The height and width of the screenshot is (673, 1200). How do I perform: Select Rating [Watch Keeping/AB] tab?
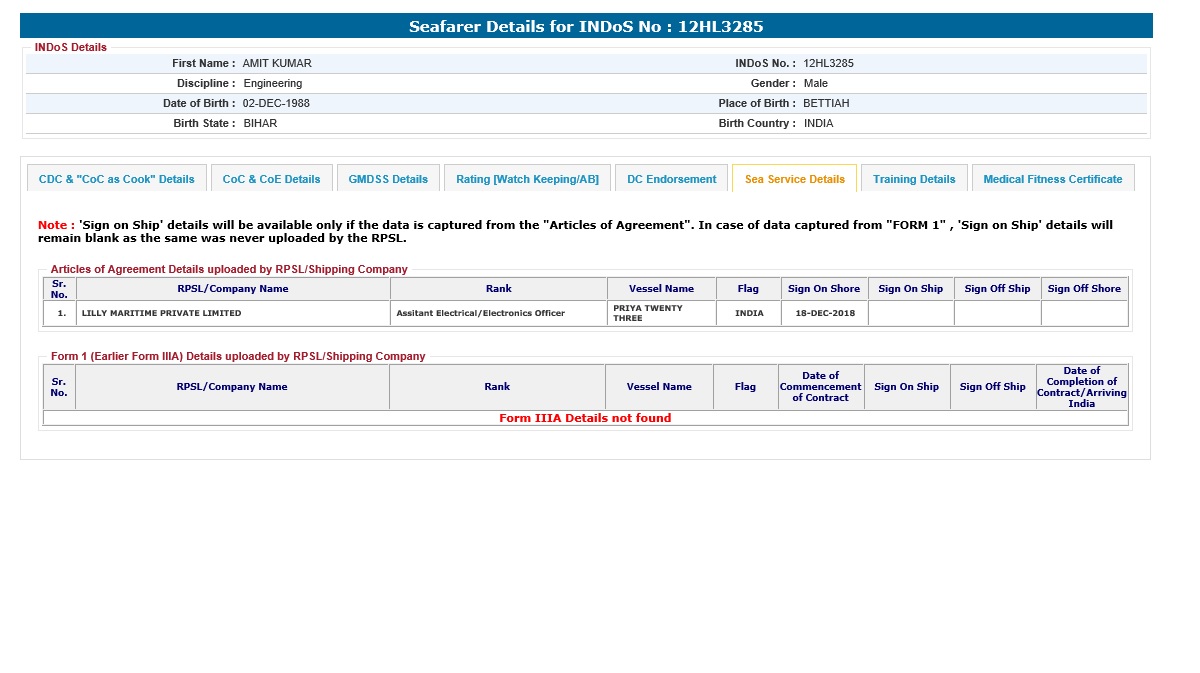pyautogui.click(x=527, y=179)
